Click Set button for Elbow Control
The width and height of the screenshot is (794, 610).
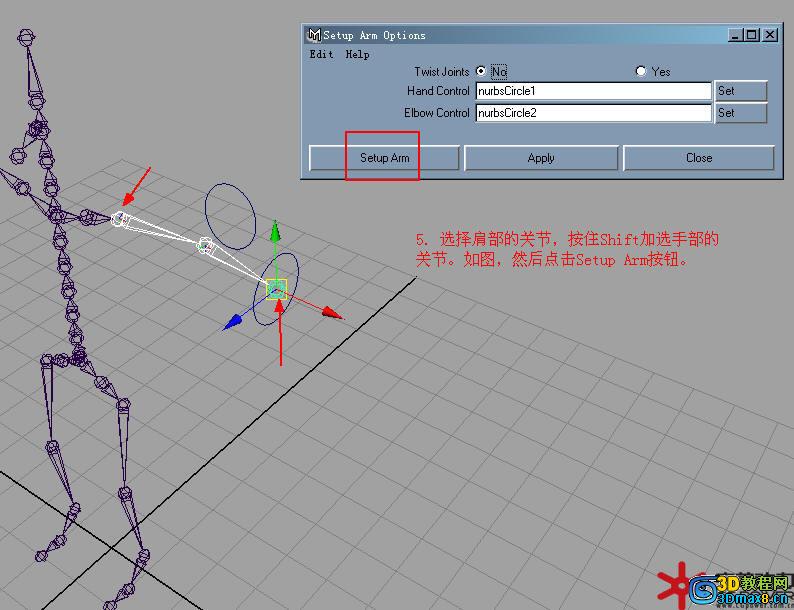tap(741, 113)
